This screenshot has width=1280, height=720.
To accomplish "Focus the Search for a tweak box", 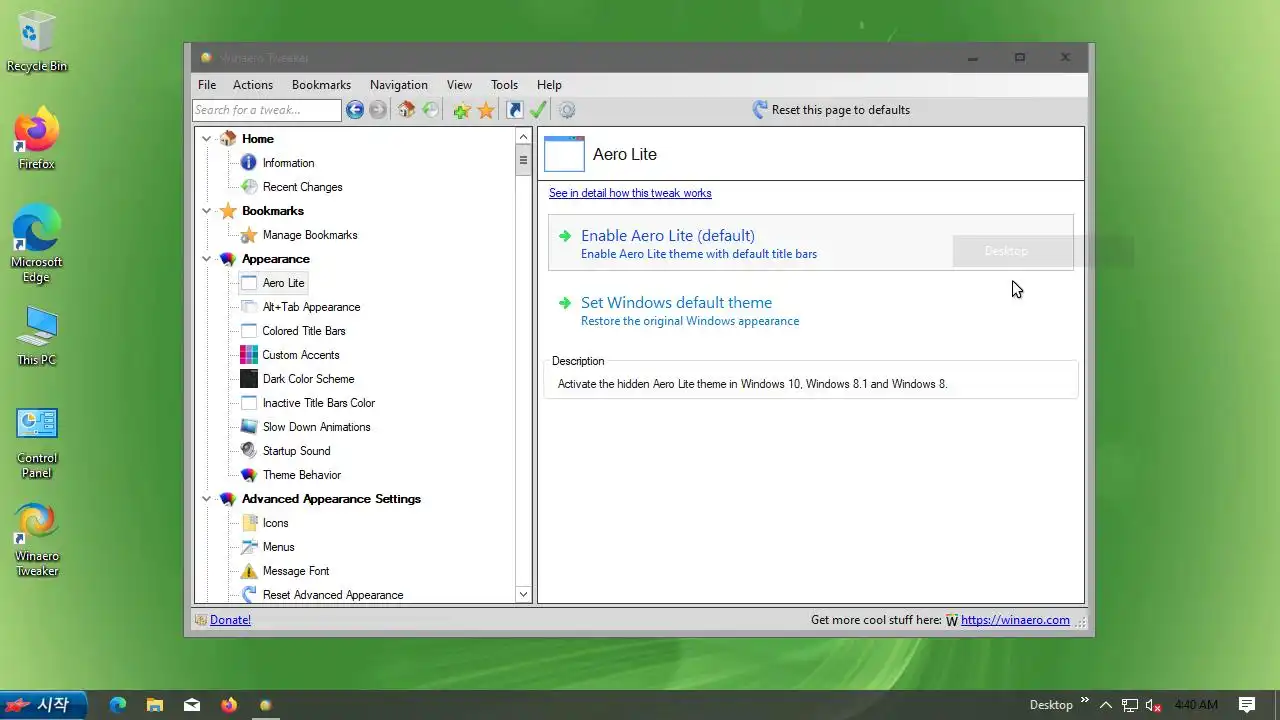I will coord(267,110).
